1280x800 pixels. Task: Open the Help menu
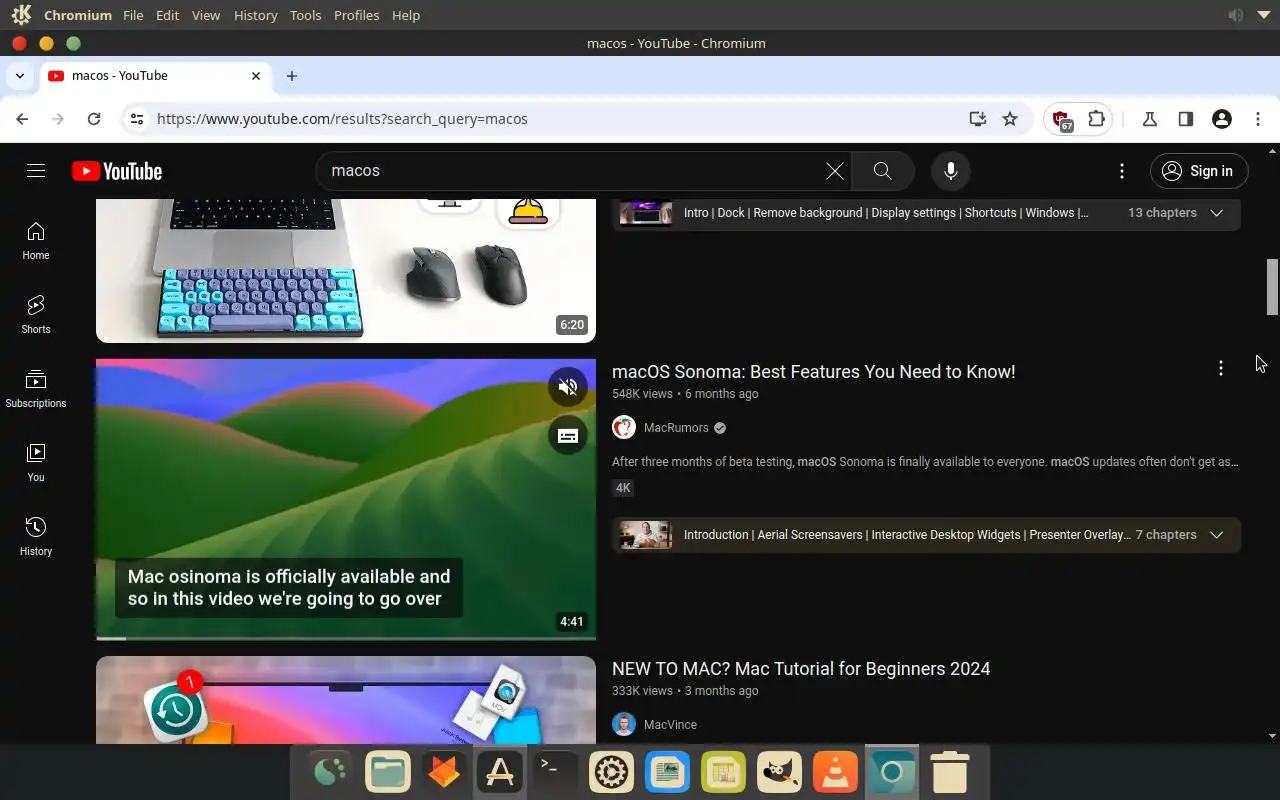tap(406, 15)
